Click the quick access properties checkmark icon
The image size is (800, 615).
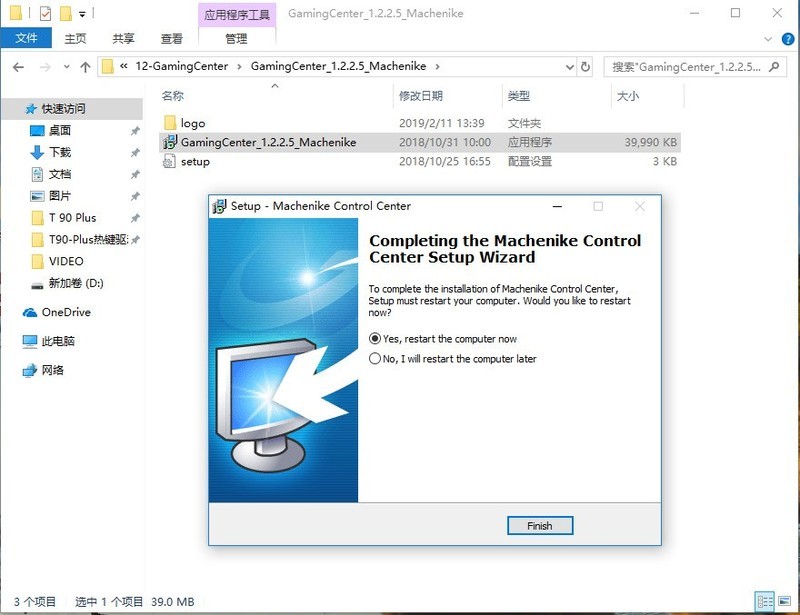[45, 13]
